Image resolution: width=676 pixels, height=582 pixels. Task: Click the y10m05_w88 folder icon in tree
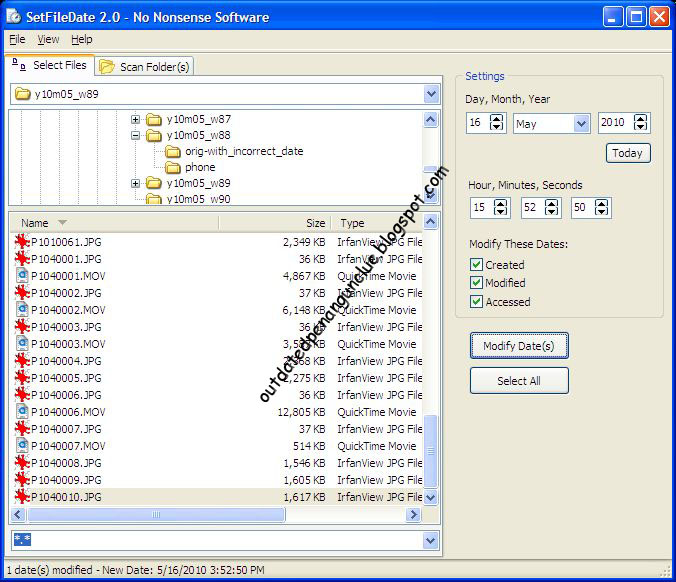[x=153, y=135]
